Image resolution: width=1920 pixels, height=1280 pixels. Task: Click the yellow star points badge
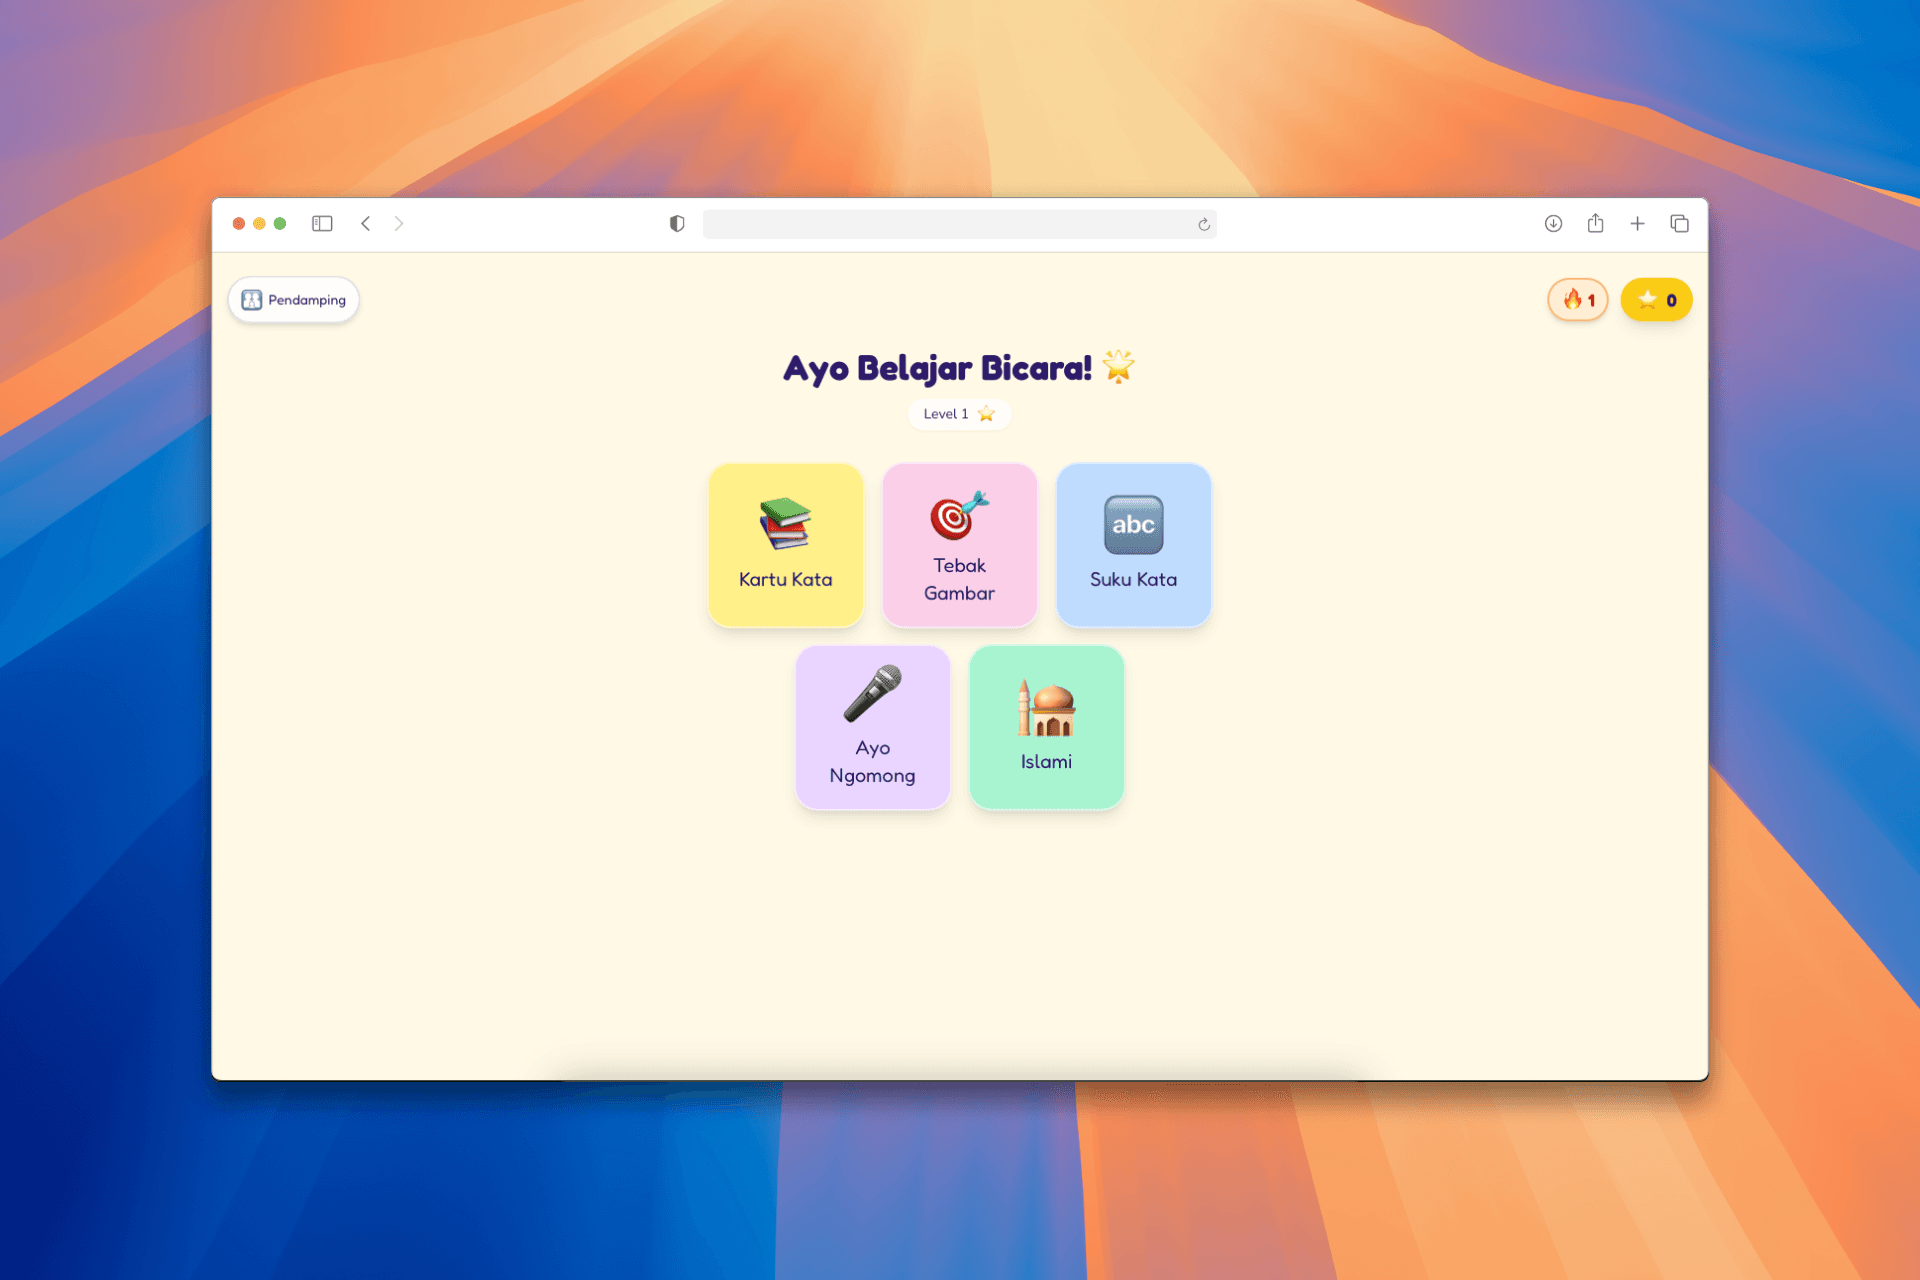point(1656,300)
